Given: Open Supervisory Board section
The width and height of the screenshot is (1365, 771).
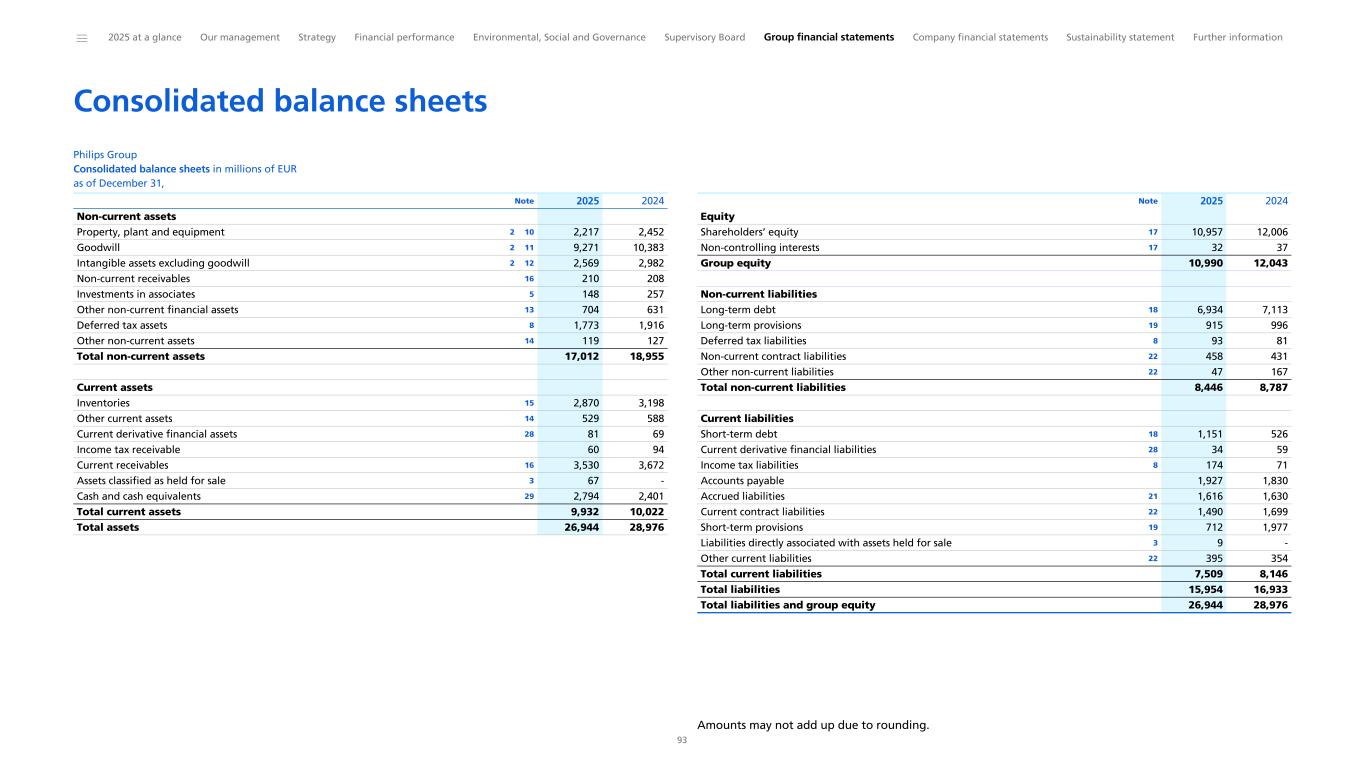Looking at the screenshot, I should point(704,38).
